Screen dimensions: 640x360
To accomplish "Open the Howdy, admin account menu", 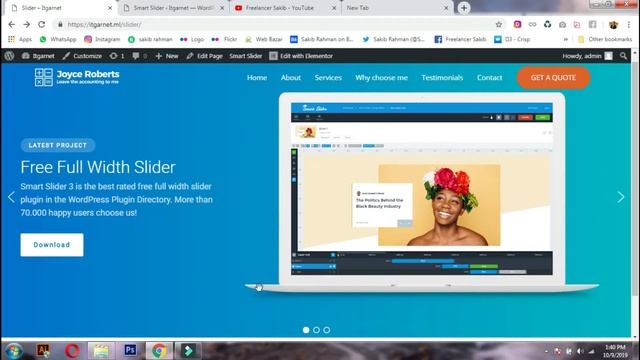I will coord(587,56).
